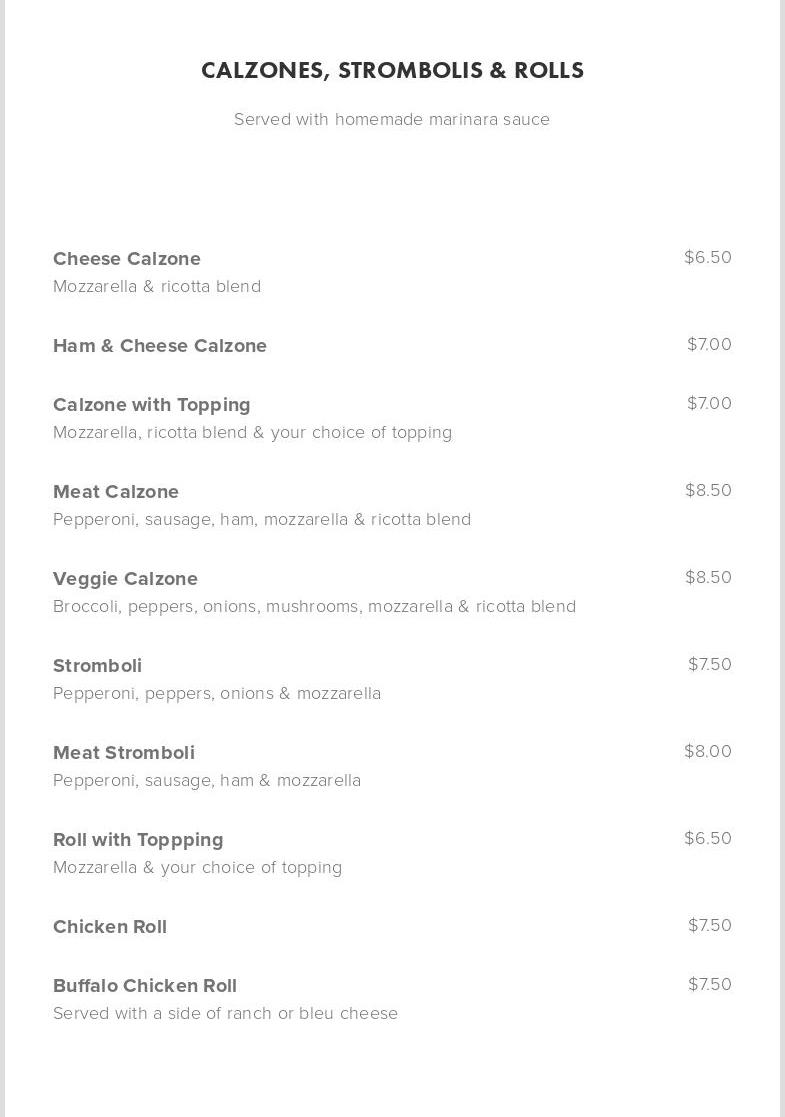Viewport: 785px width, 1117px height.
Task: Click the homemade marinara sauce subtitle
Action: 392,119
